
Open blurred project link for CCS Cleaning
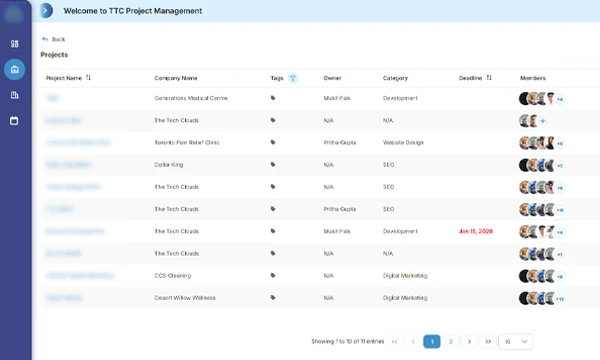click(x=80, y=276)
